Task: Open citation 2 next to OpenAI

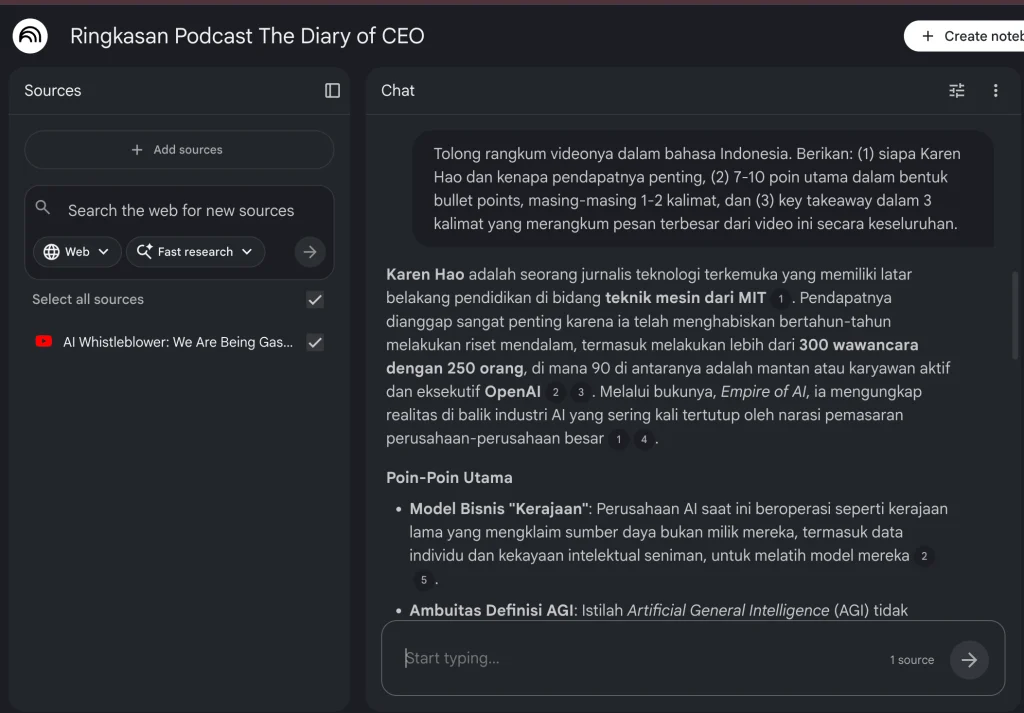Action: pos(555,391)
